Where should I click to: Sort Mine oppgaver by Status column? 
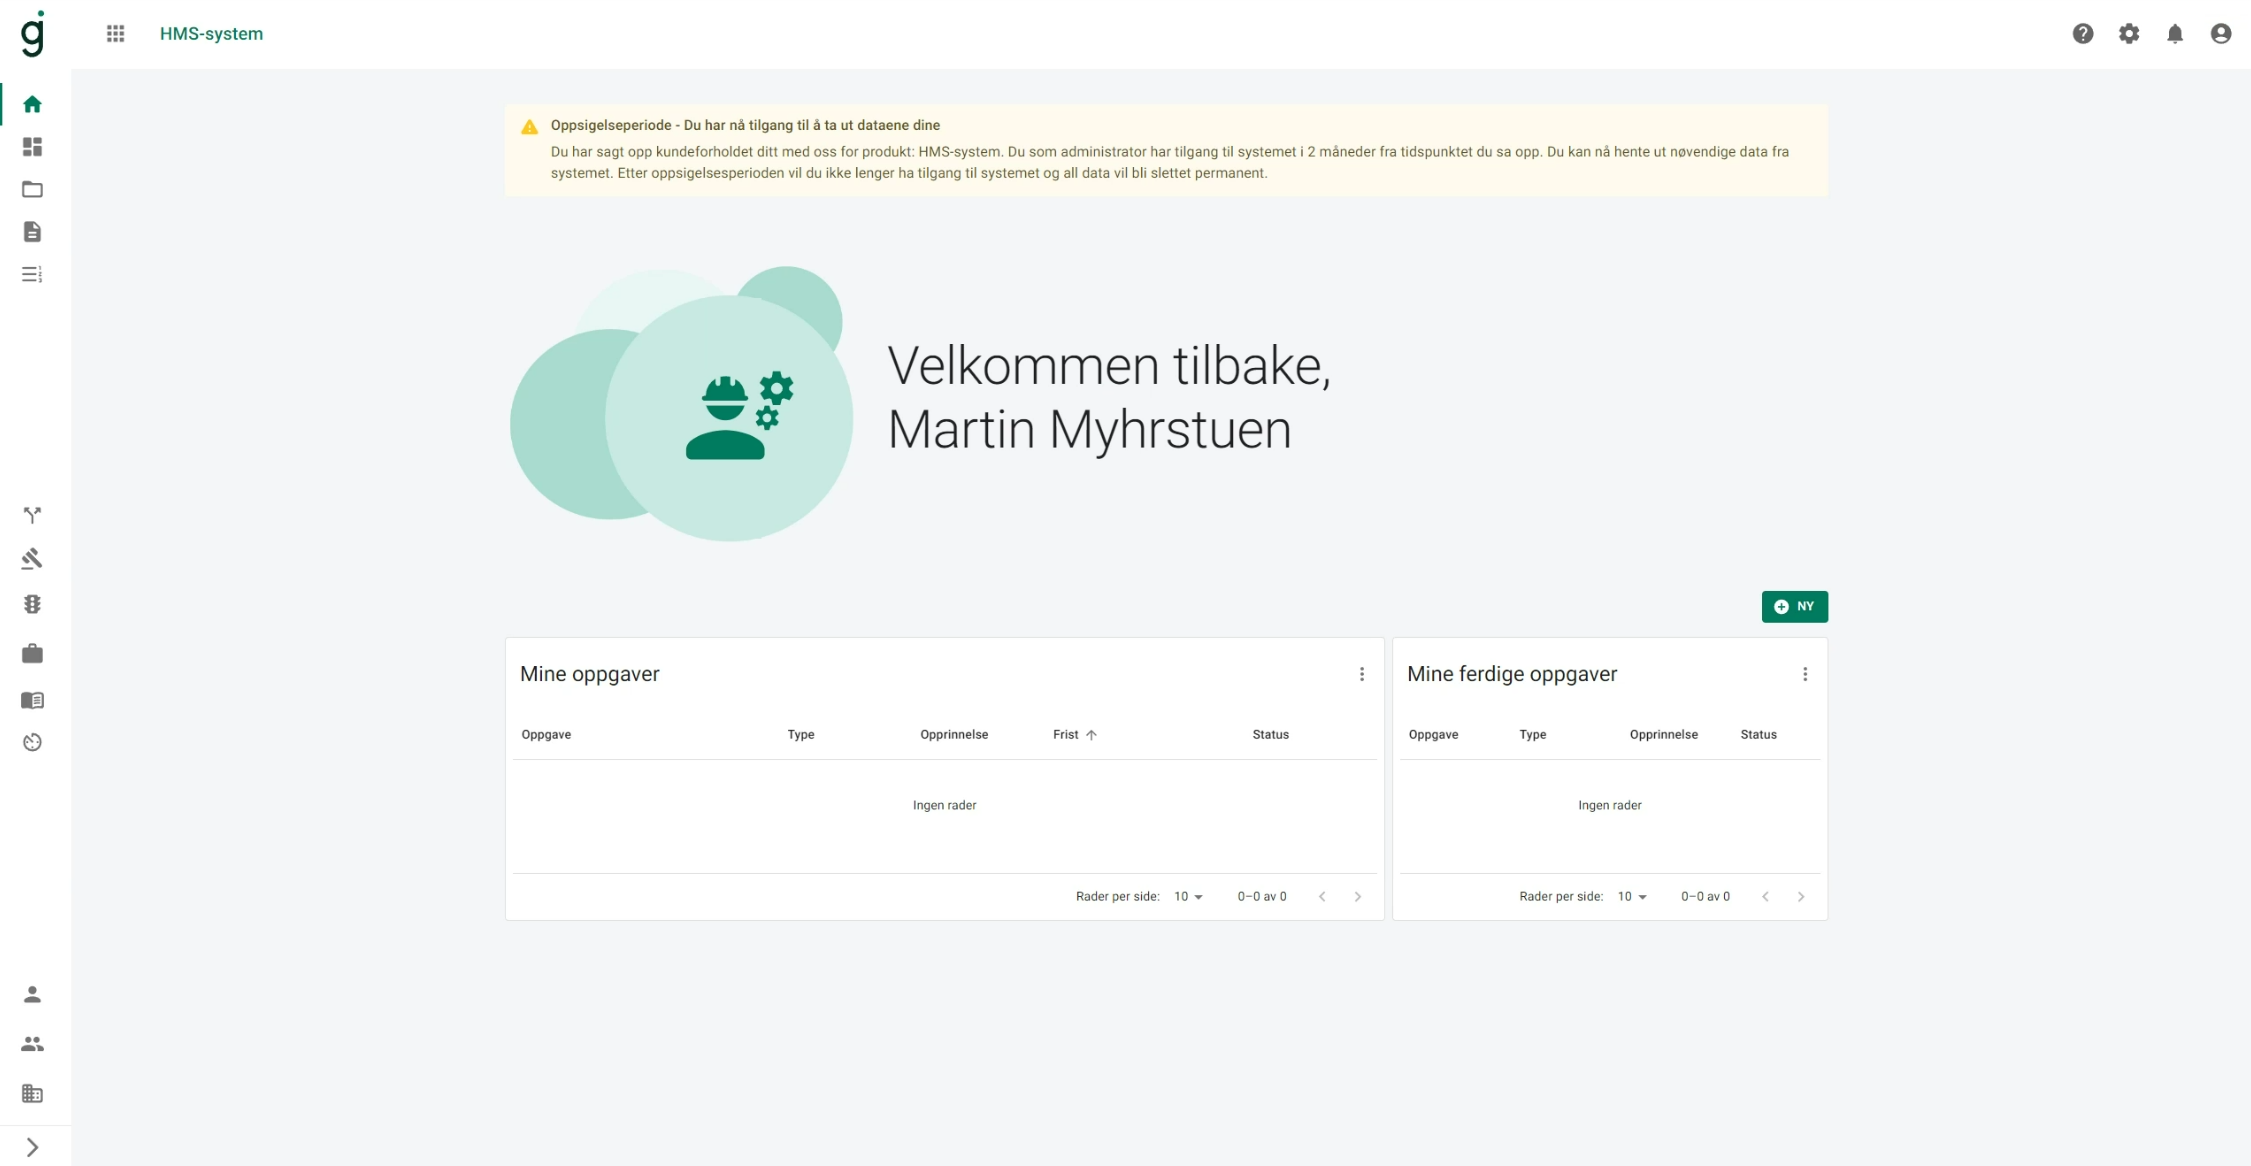1270,734
